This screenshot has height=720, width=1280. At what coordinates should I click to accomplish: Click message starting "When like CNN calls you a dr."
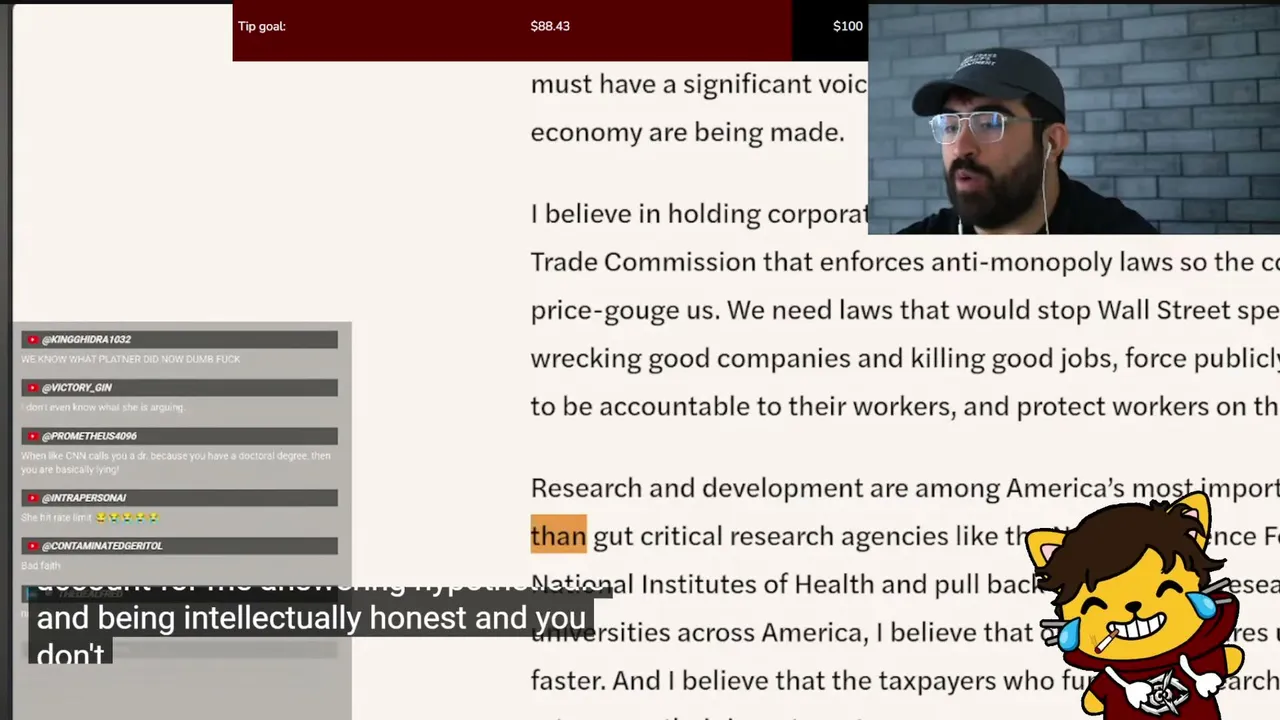pyautogui.click(x=176, y=462)
